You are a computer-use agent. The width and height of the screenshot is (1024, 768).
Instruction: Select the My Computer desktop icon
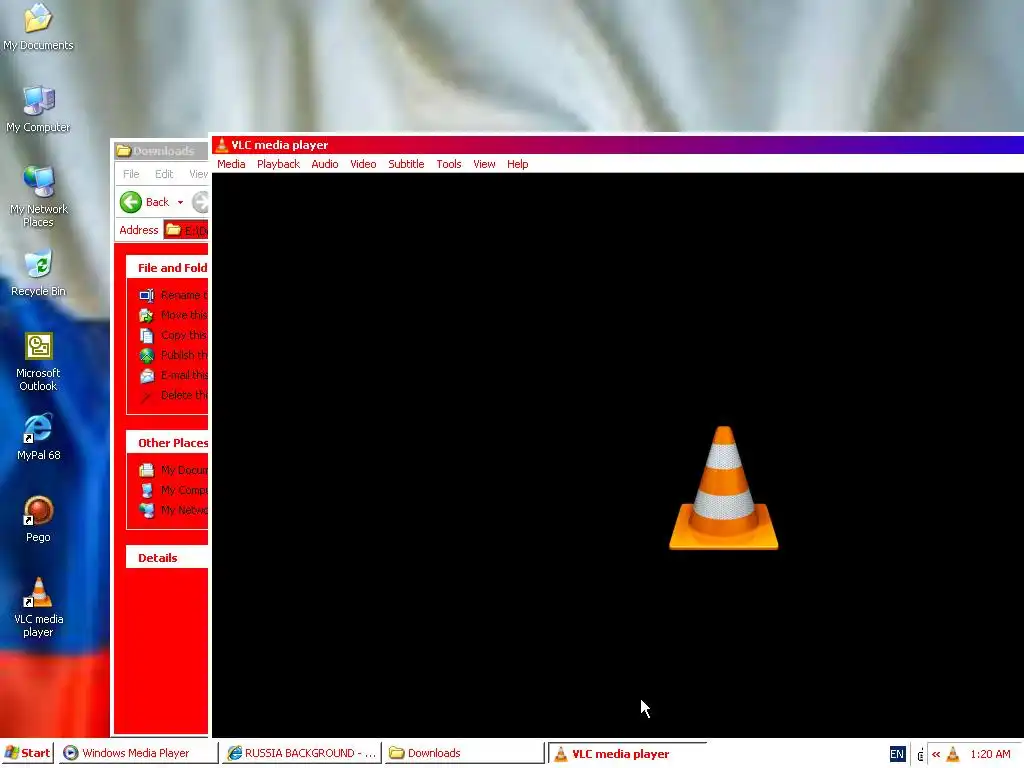(38, 109)
